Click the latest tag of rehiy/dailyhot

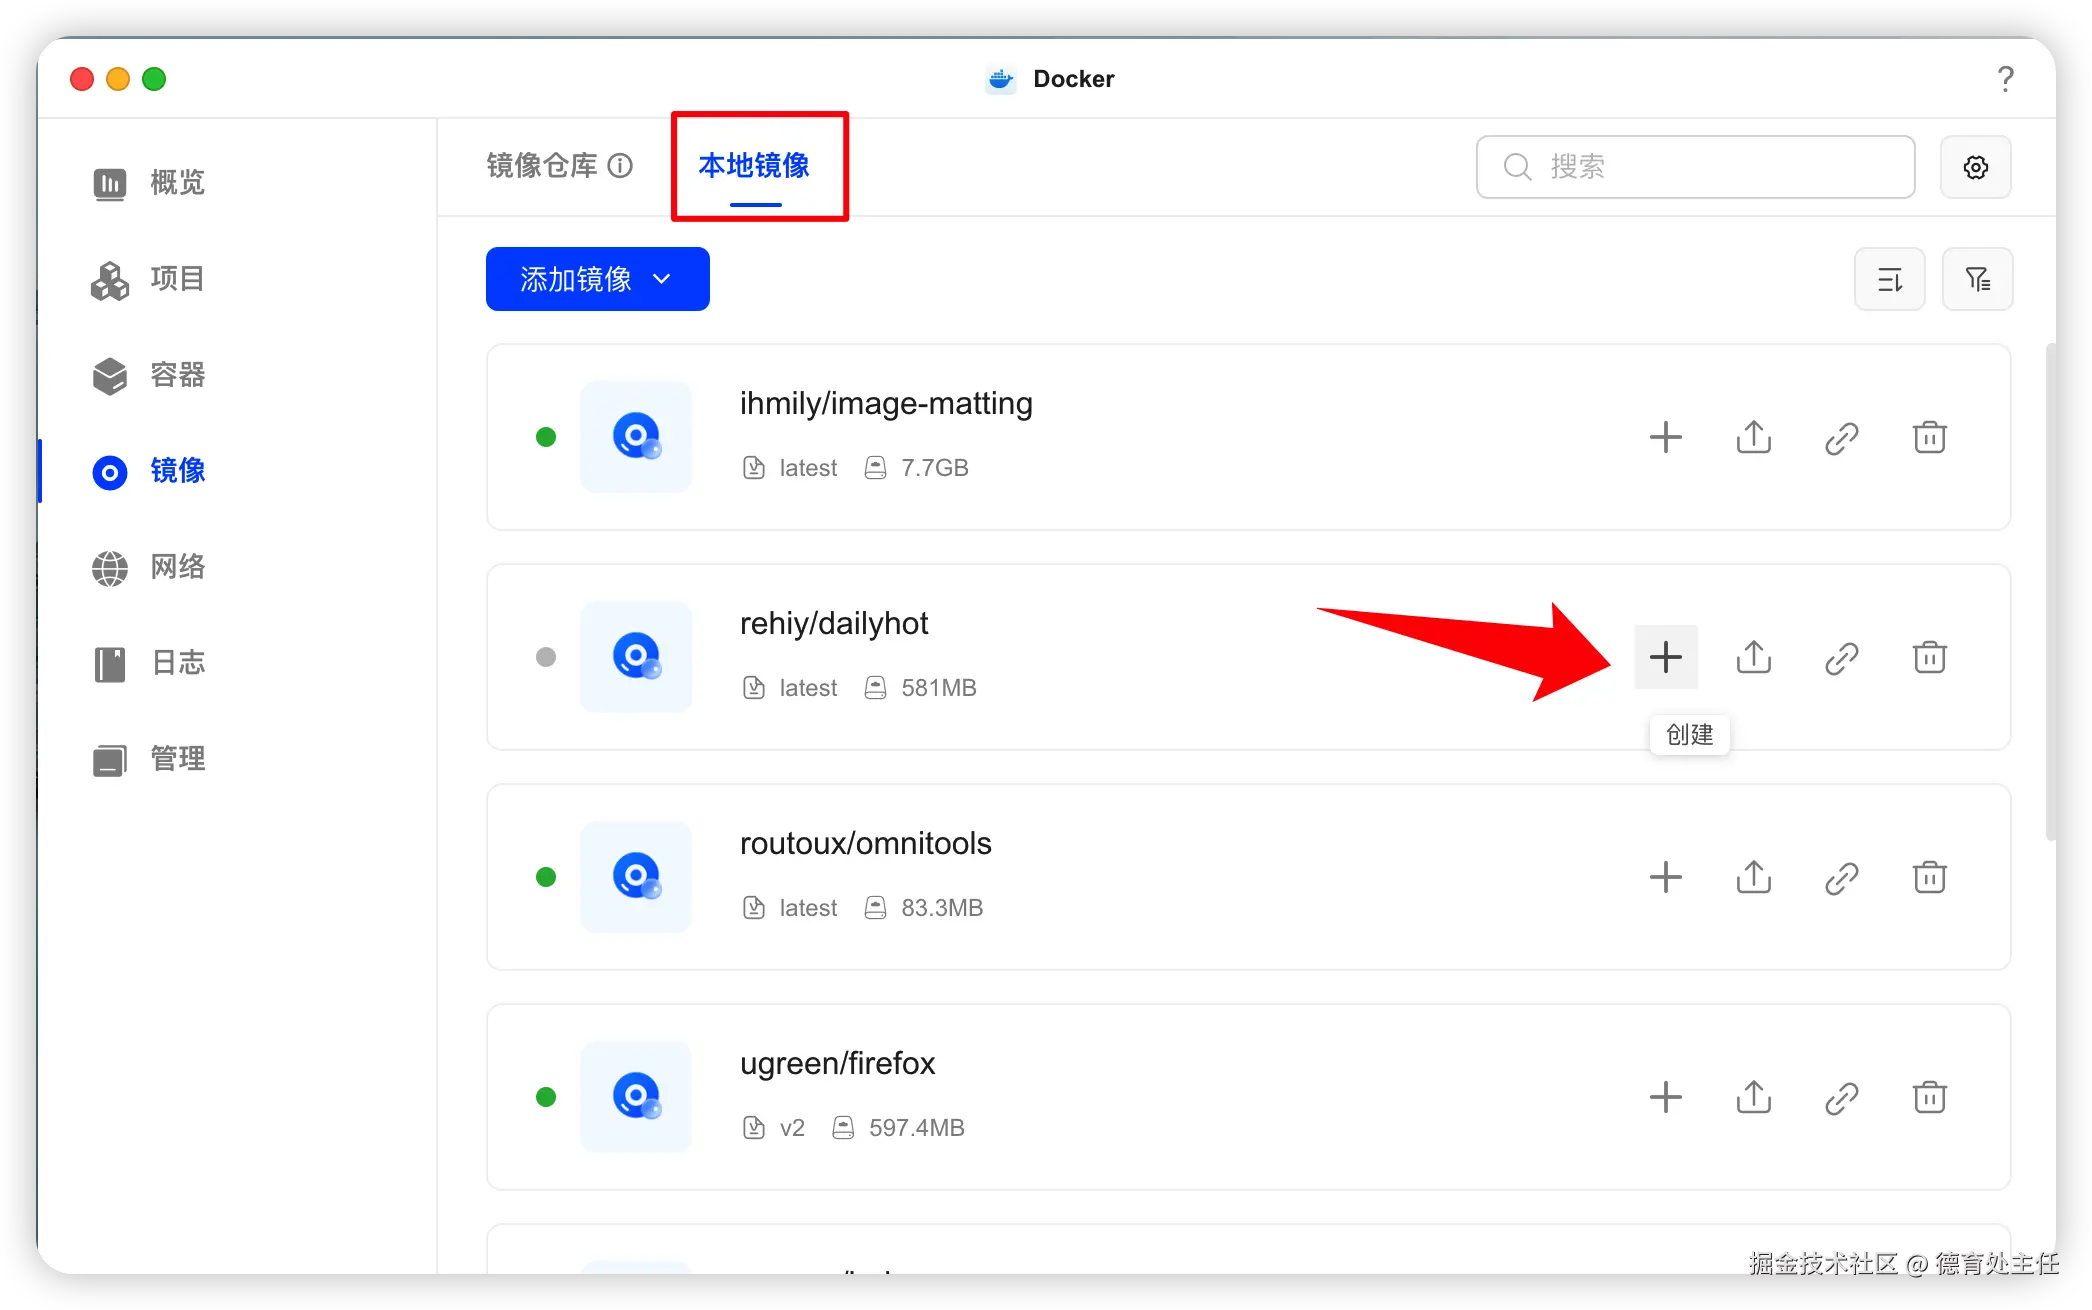(x=808, y=688)
